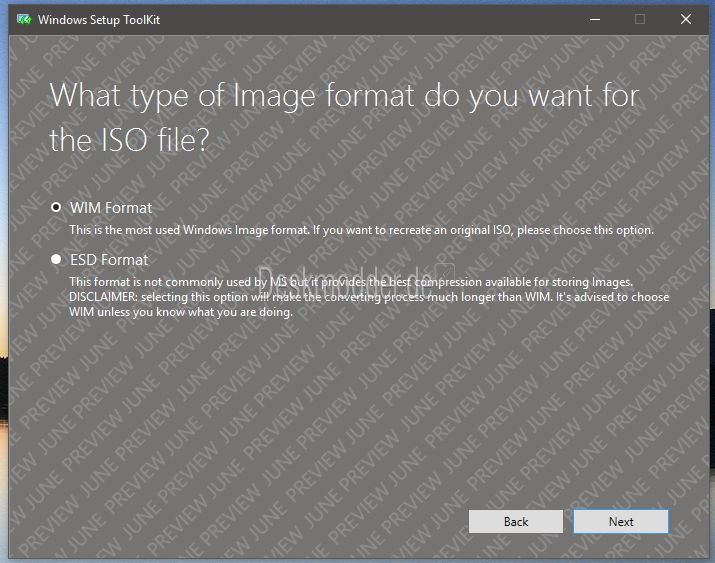Click the Next button

point(621,522)
